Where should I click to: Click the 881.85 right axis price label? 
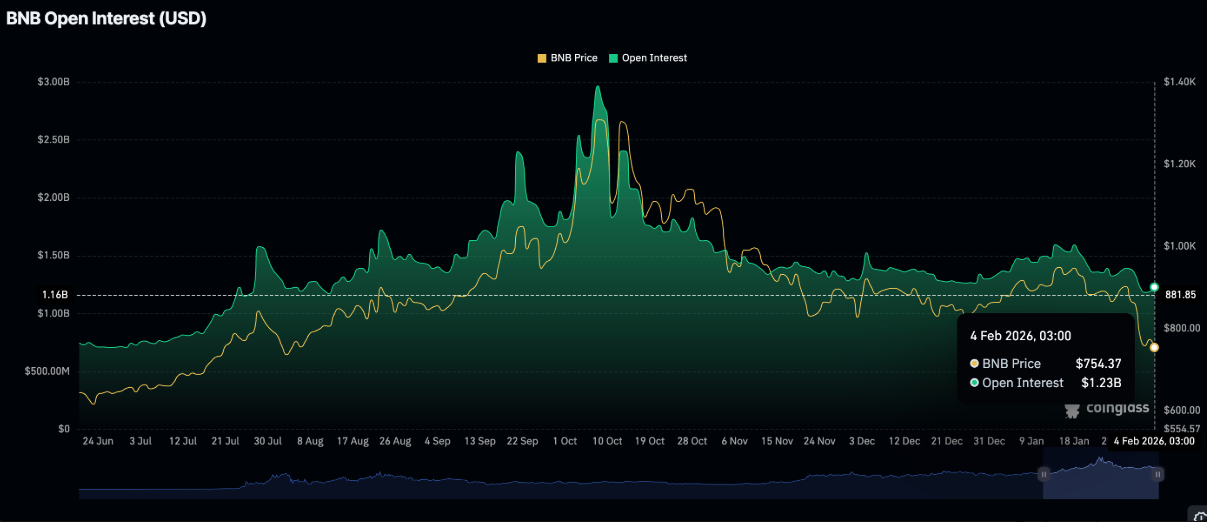point(1180,294)
